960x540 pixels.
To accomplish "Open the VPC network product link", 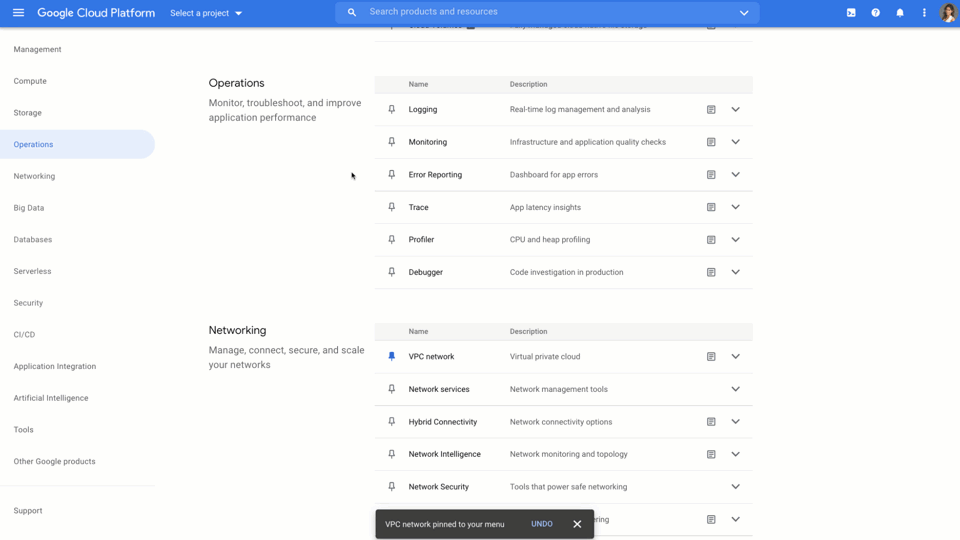I will click(x=431, y=356).
